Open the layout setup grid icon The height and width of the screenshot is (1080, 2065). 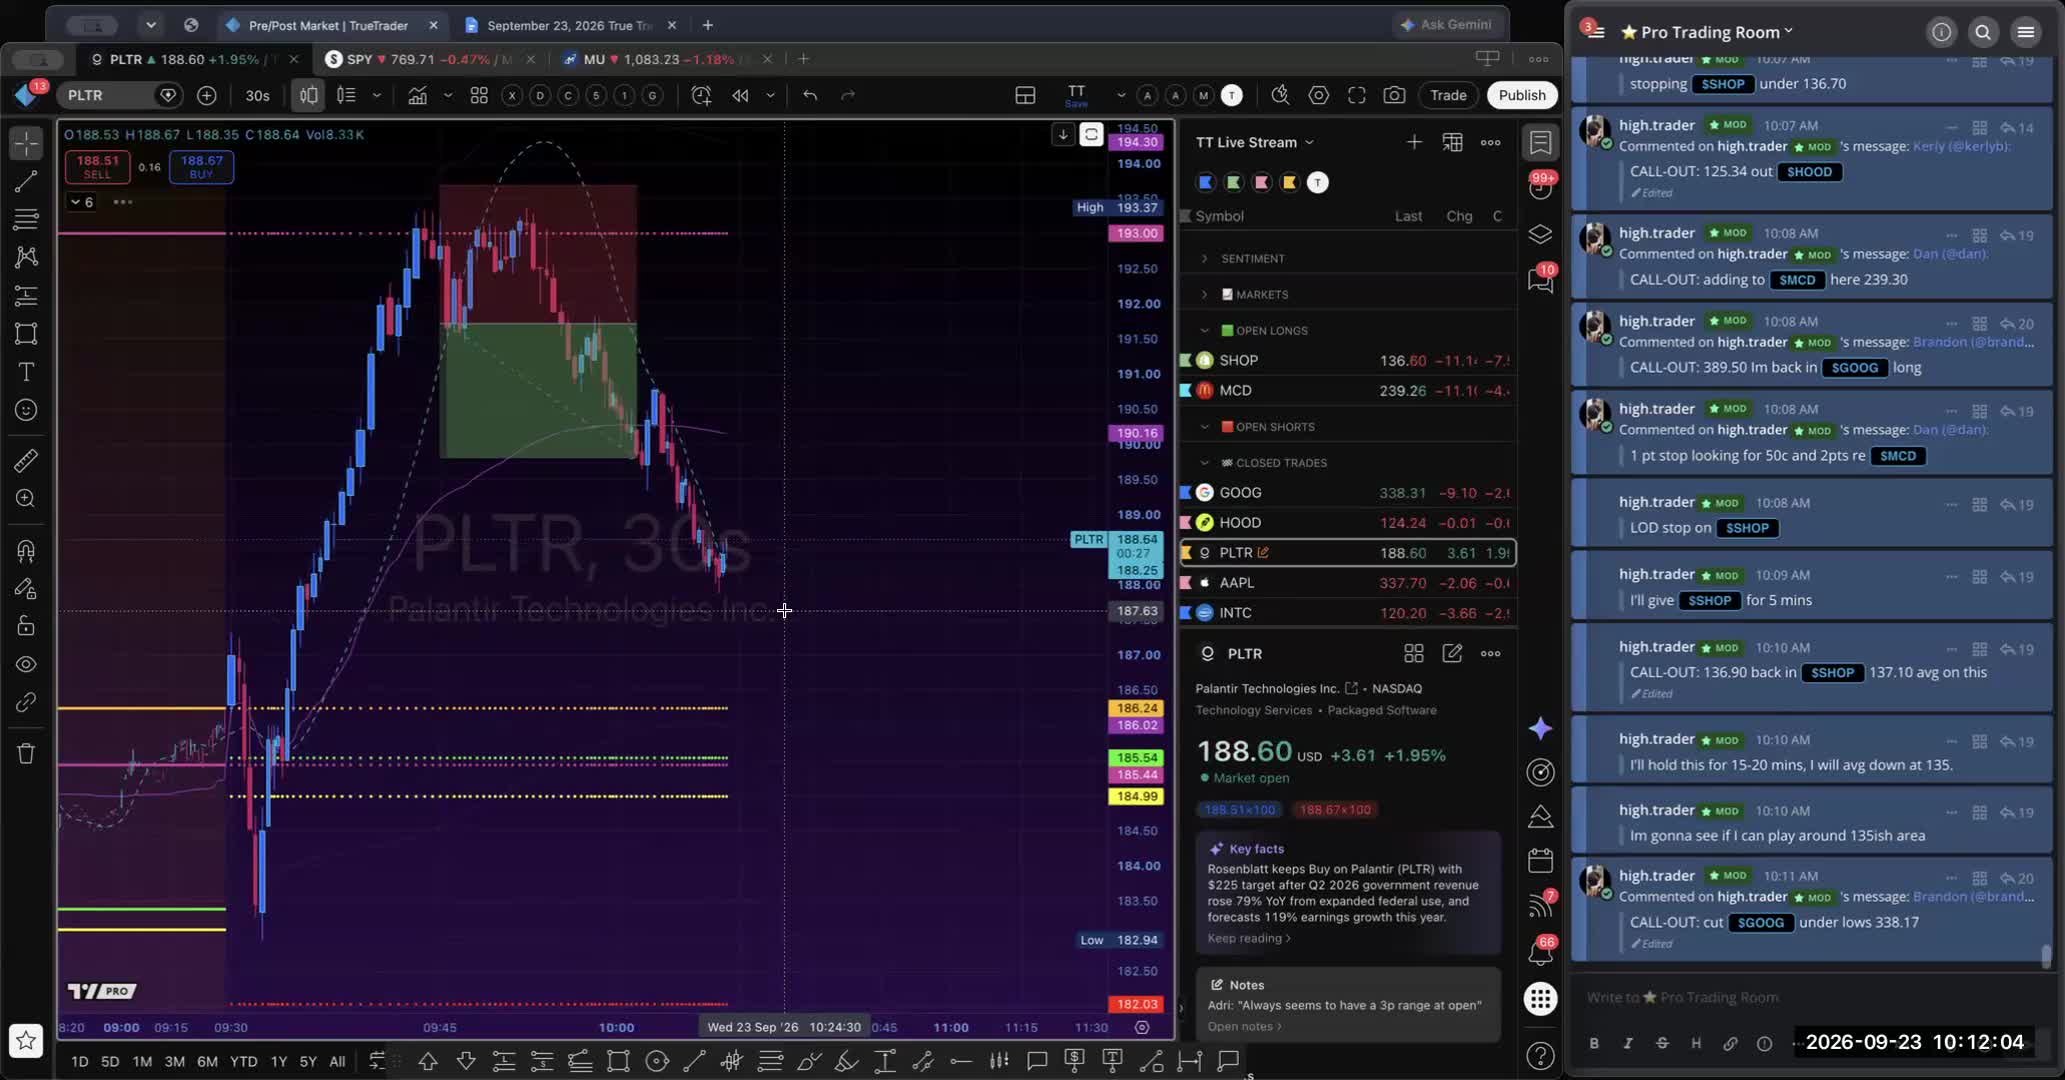[x=1025, y=95]
